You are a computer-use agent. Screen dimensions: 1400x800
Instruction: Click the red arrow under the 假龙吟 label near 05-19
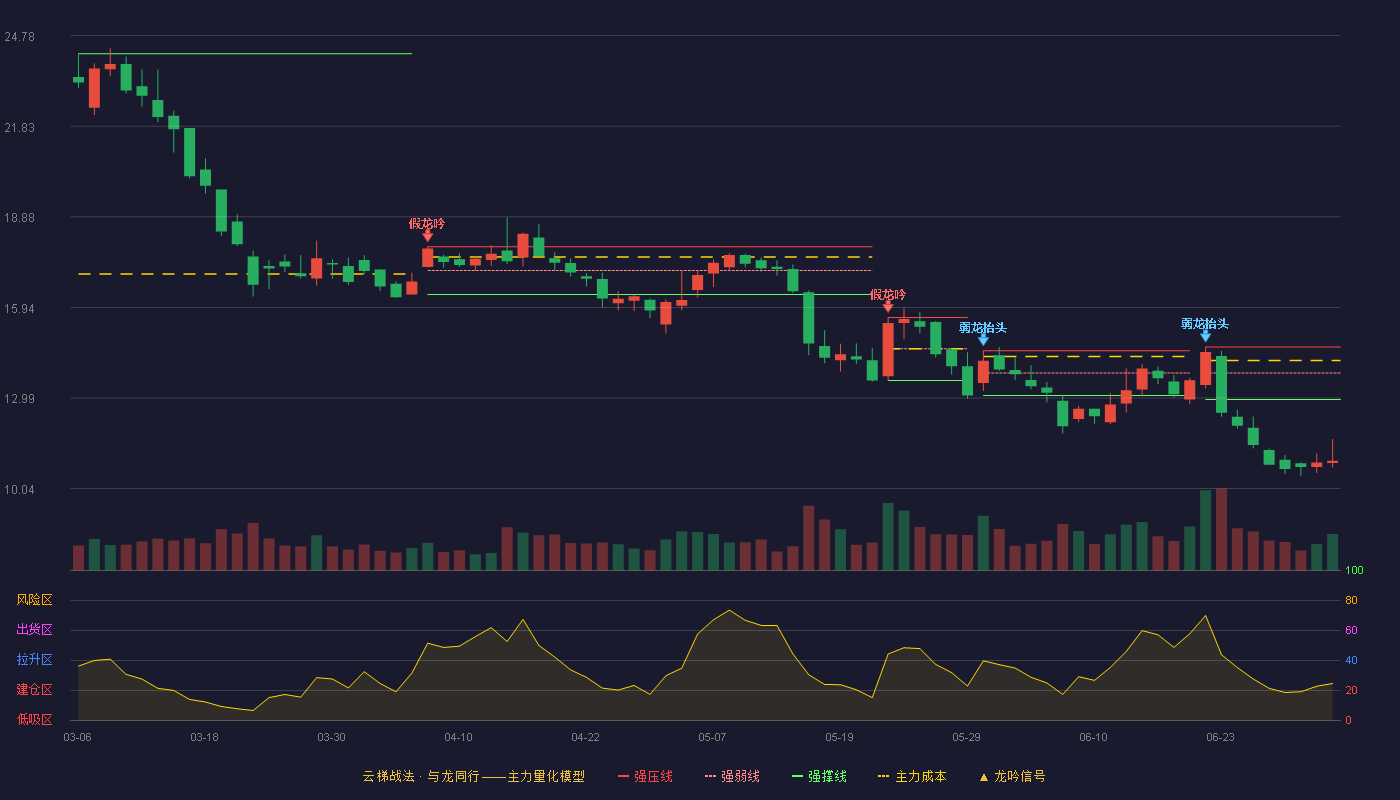point(888,307)
